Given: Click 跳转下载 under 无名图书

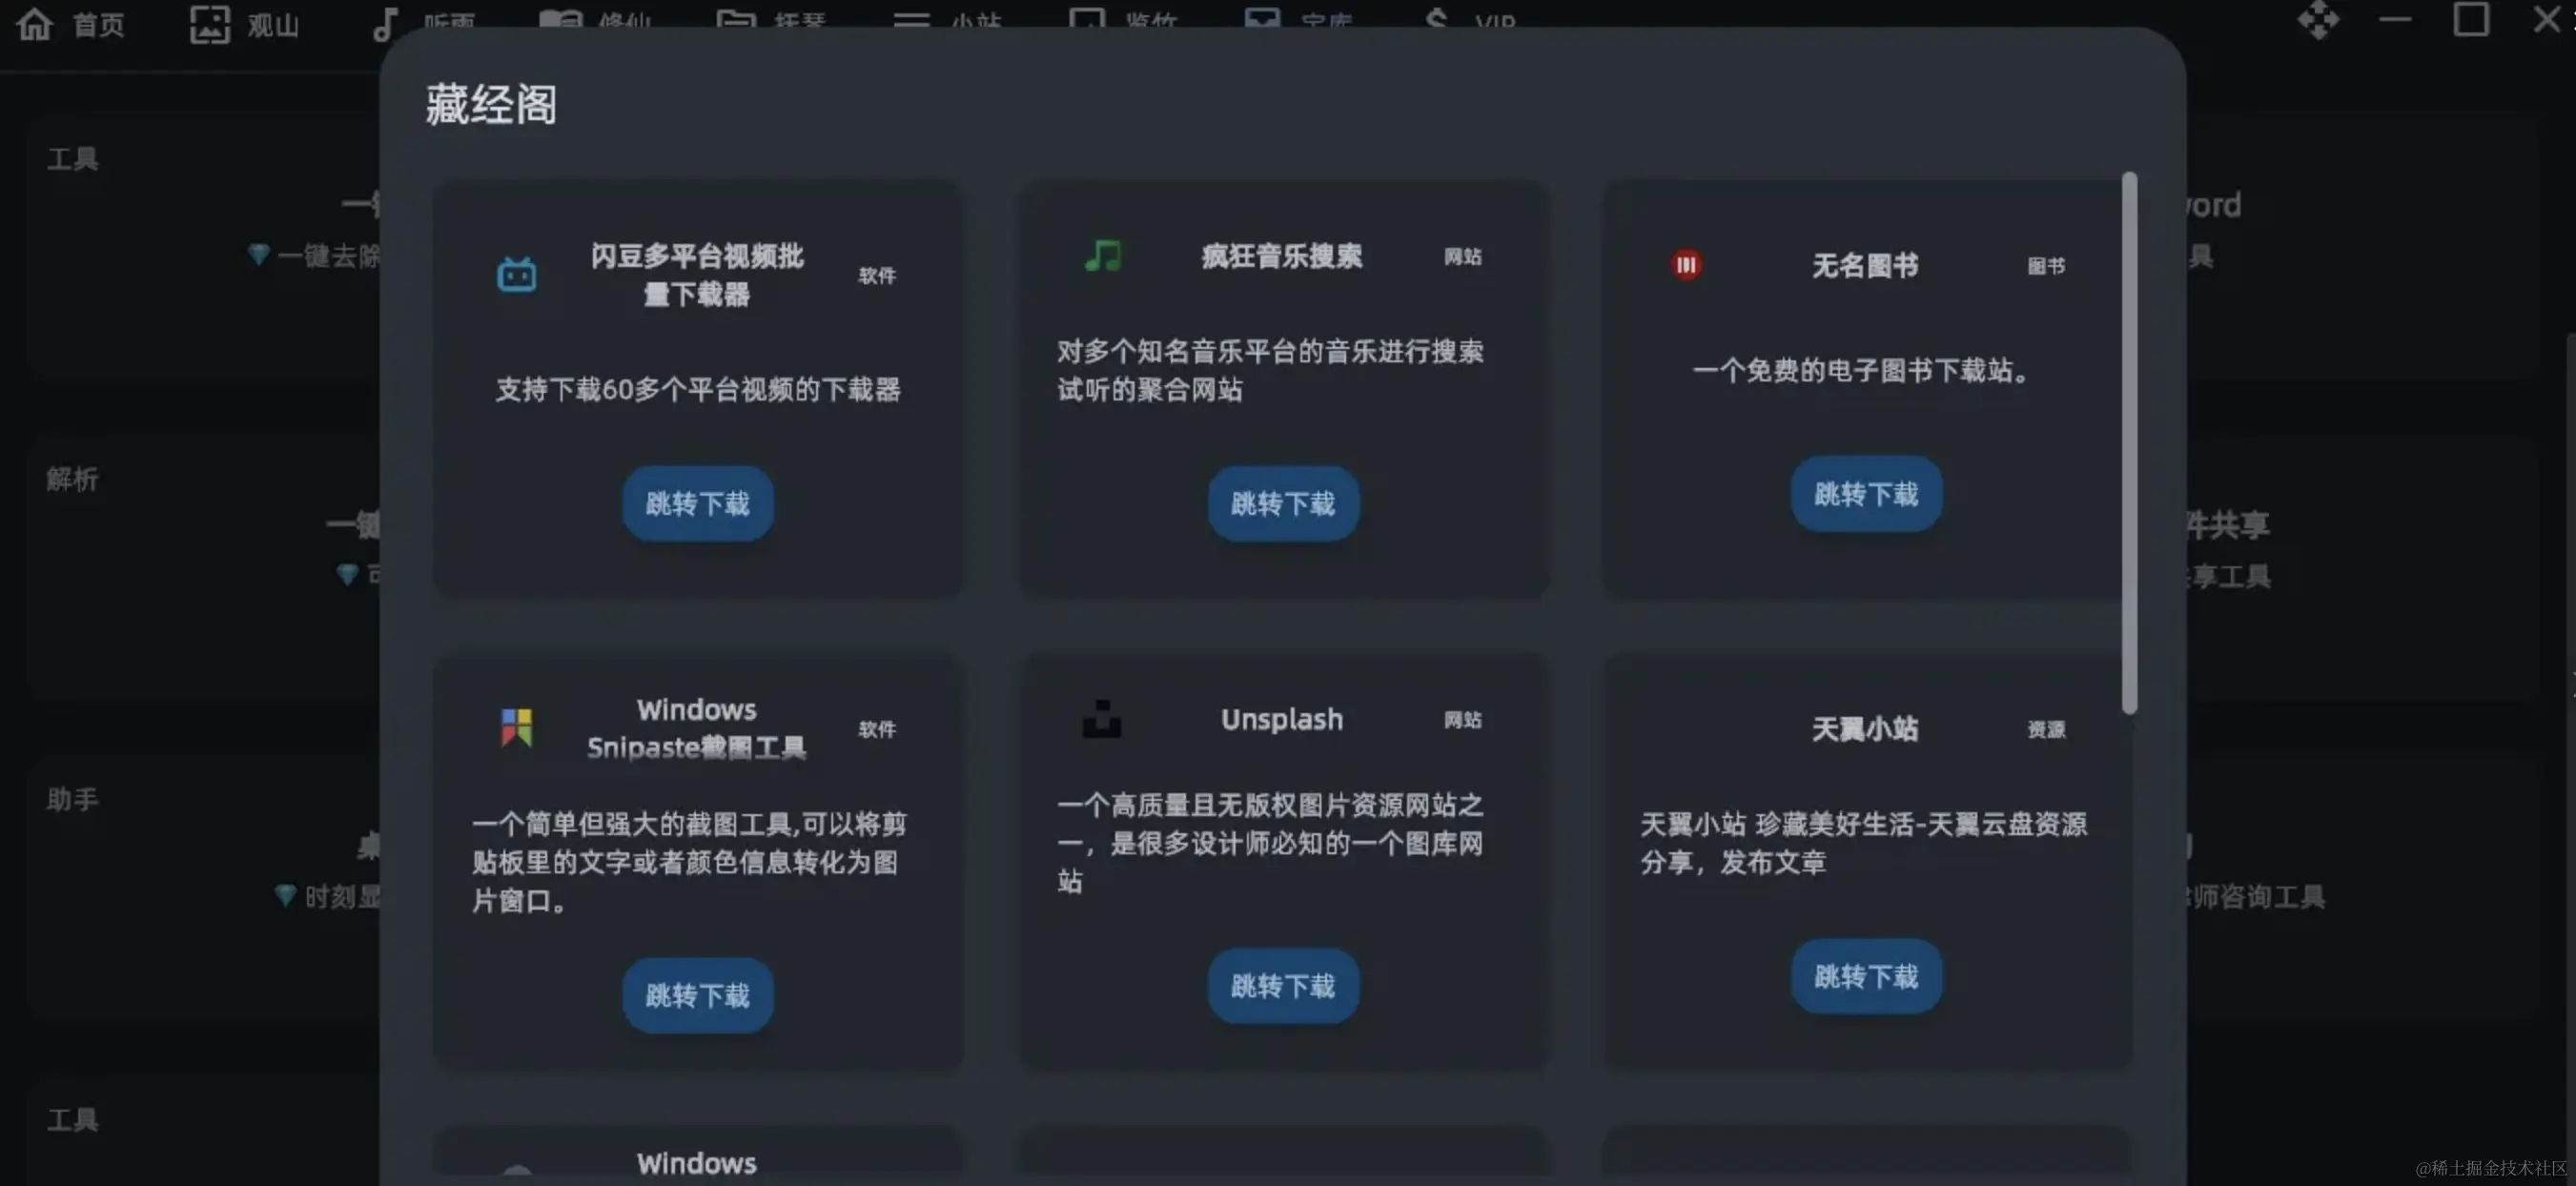Looking at the screenshot, I should pyautogui.click(x=1866, y=494).
